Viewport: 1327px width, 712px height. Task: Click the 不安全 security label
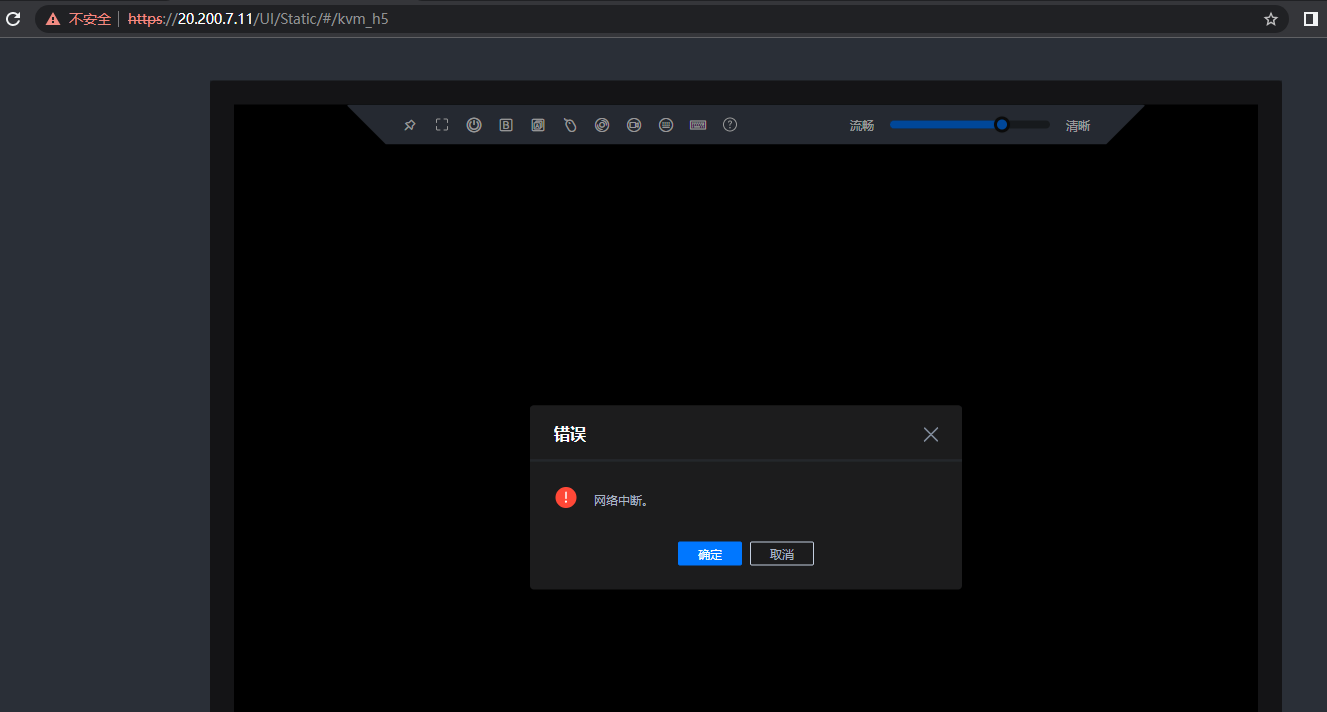tap(90, 19)
